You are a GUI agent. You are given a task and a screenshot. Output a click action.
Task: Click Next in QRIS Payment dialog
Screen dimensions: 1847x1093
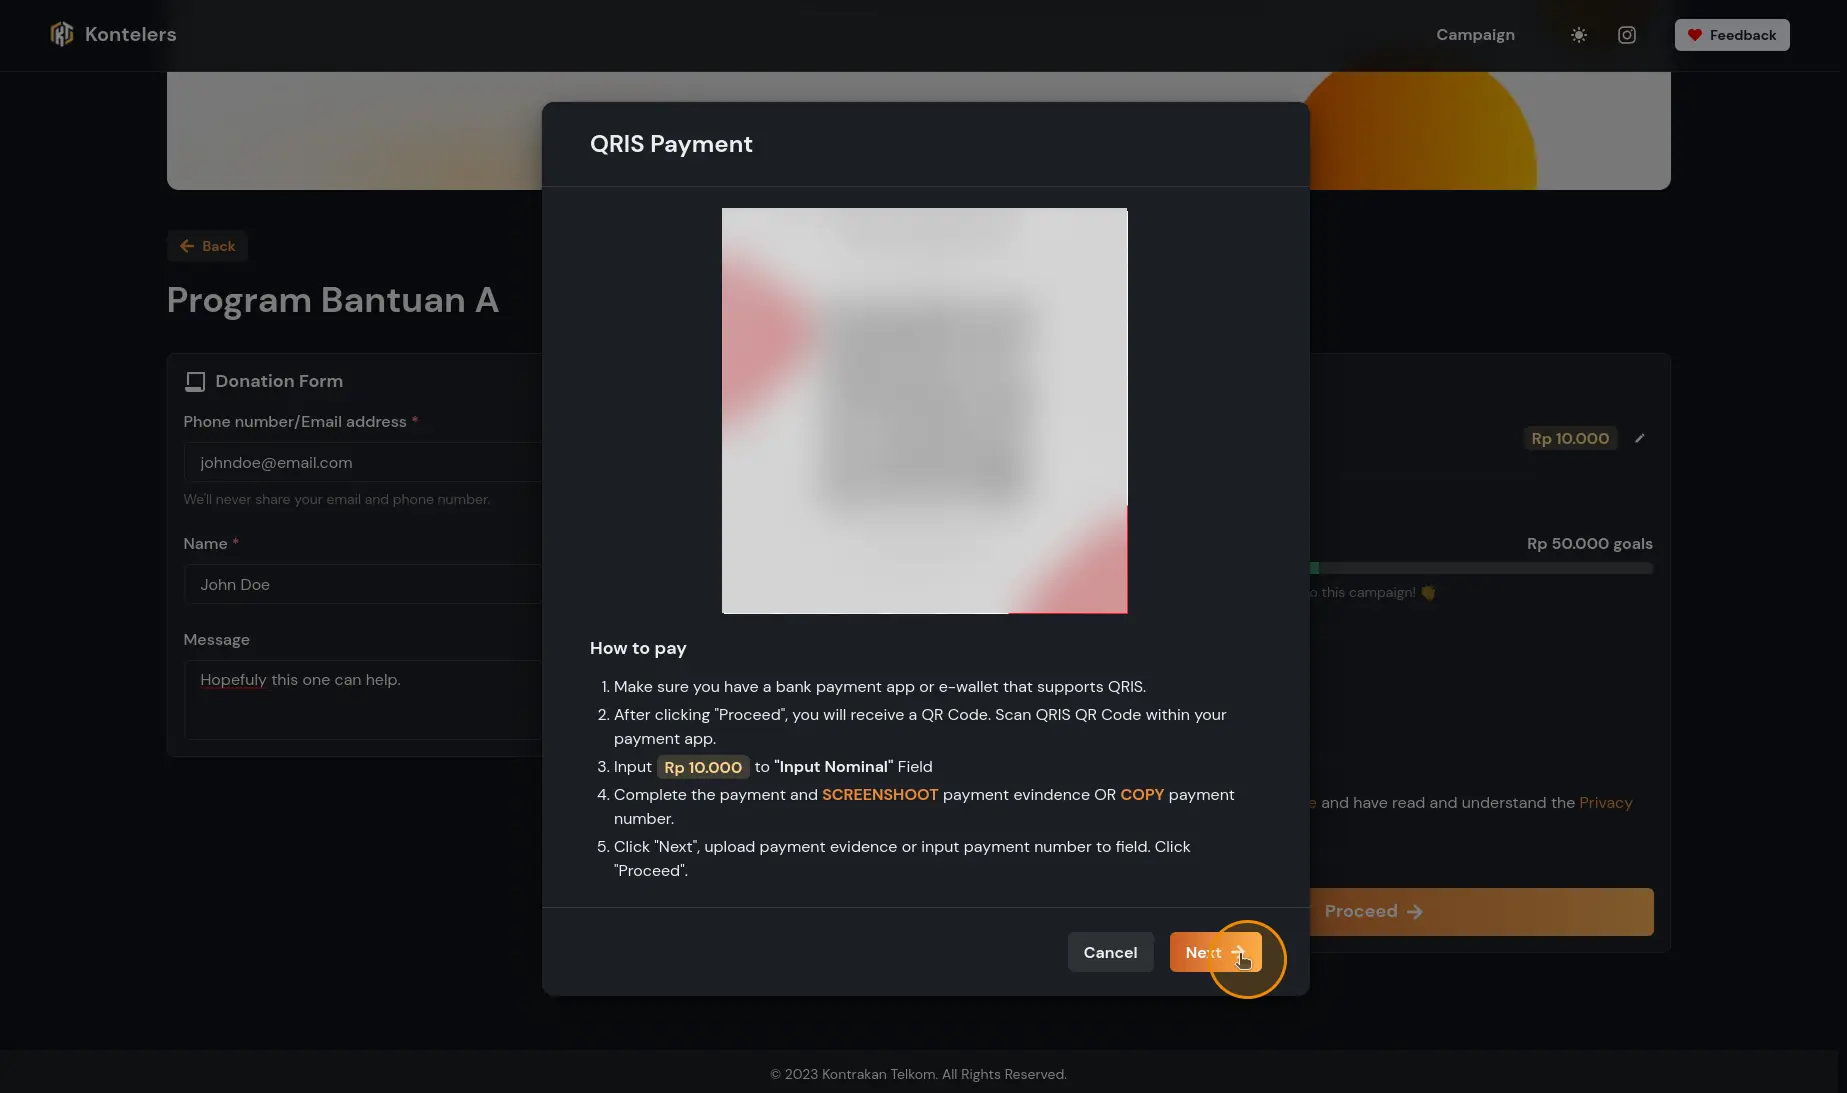1215,953
